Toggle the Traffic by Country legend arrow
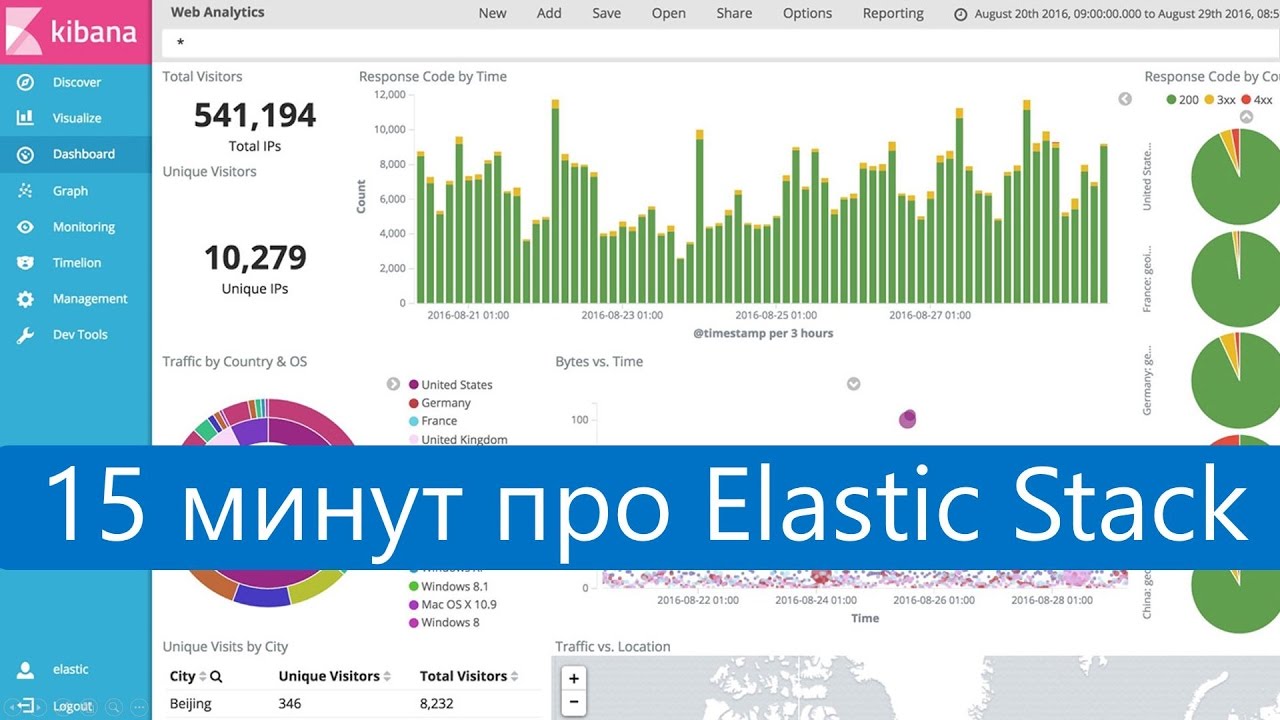 tap(394, 384)
